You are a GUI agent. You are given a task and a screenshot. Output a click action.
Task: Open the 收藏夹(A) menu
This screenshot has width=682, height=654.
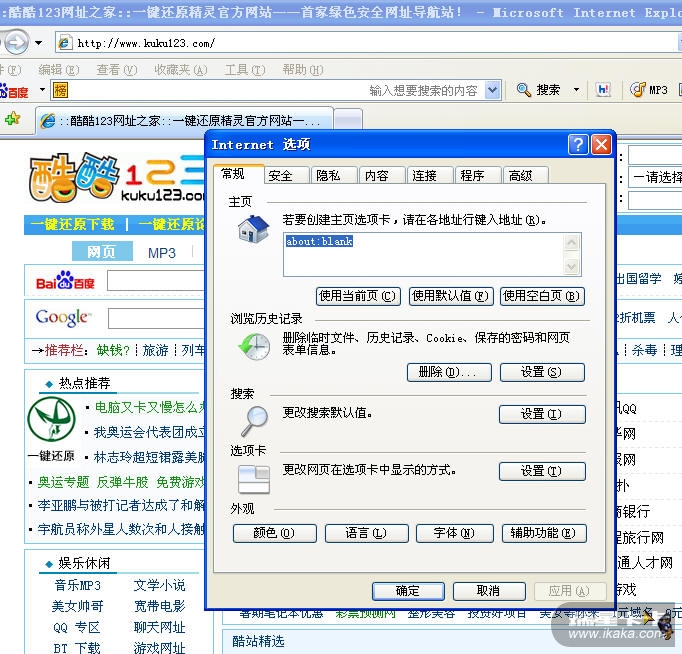(x=181, y=70)
